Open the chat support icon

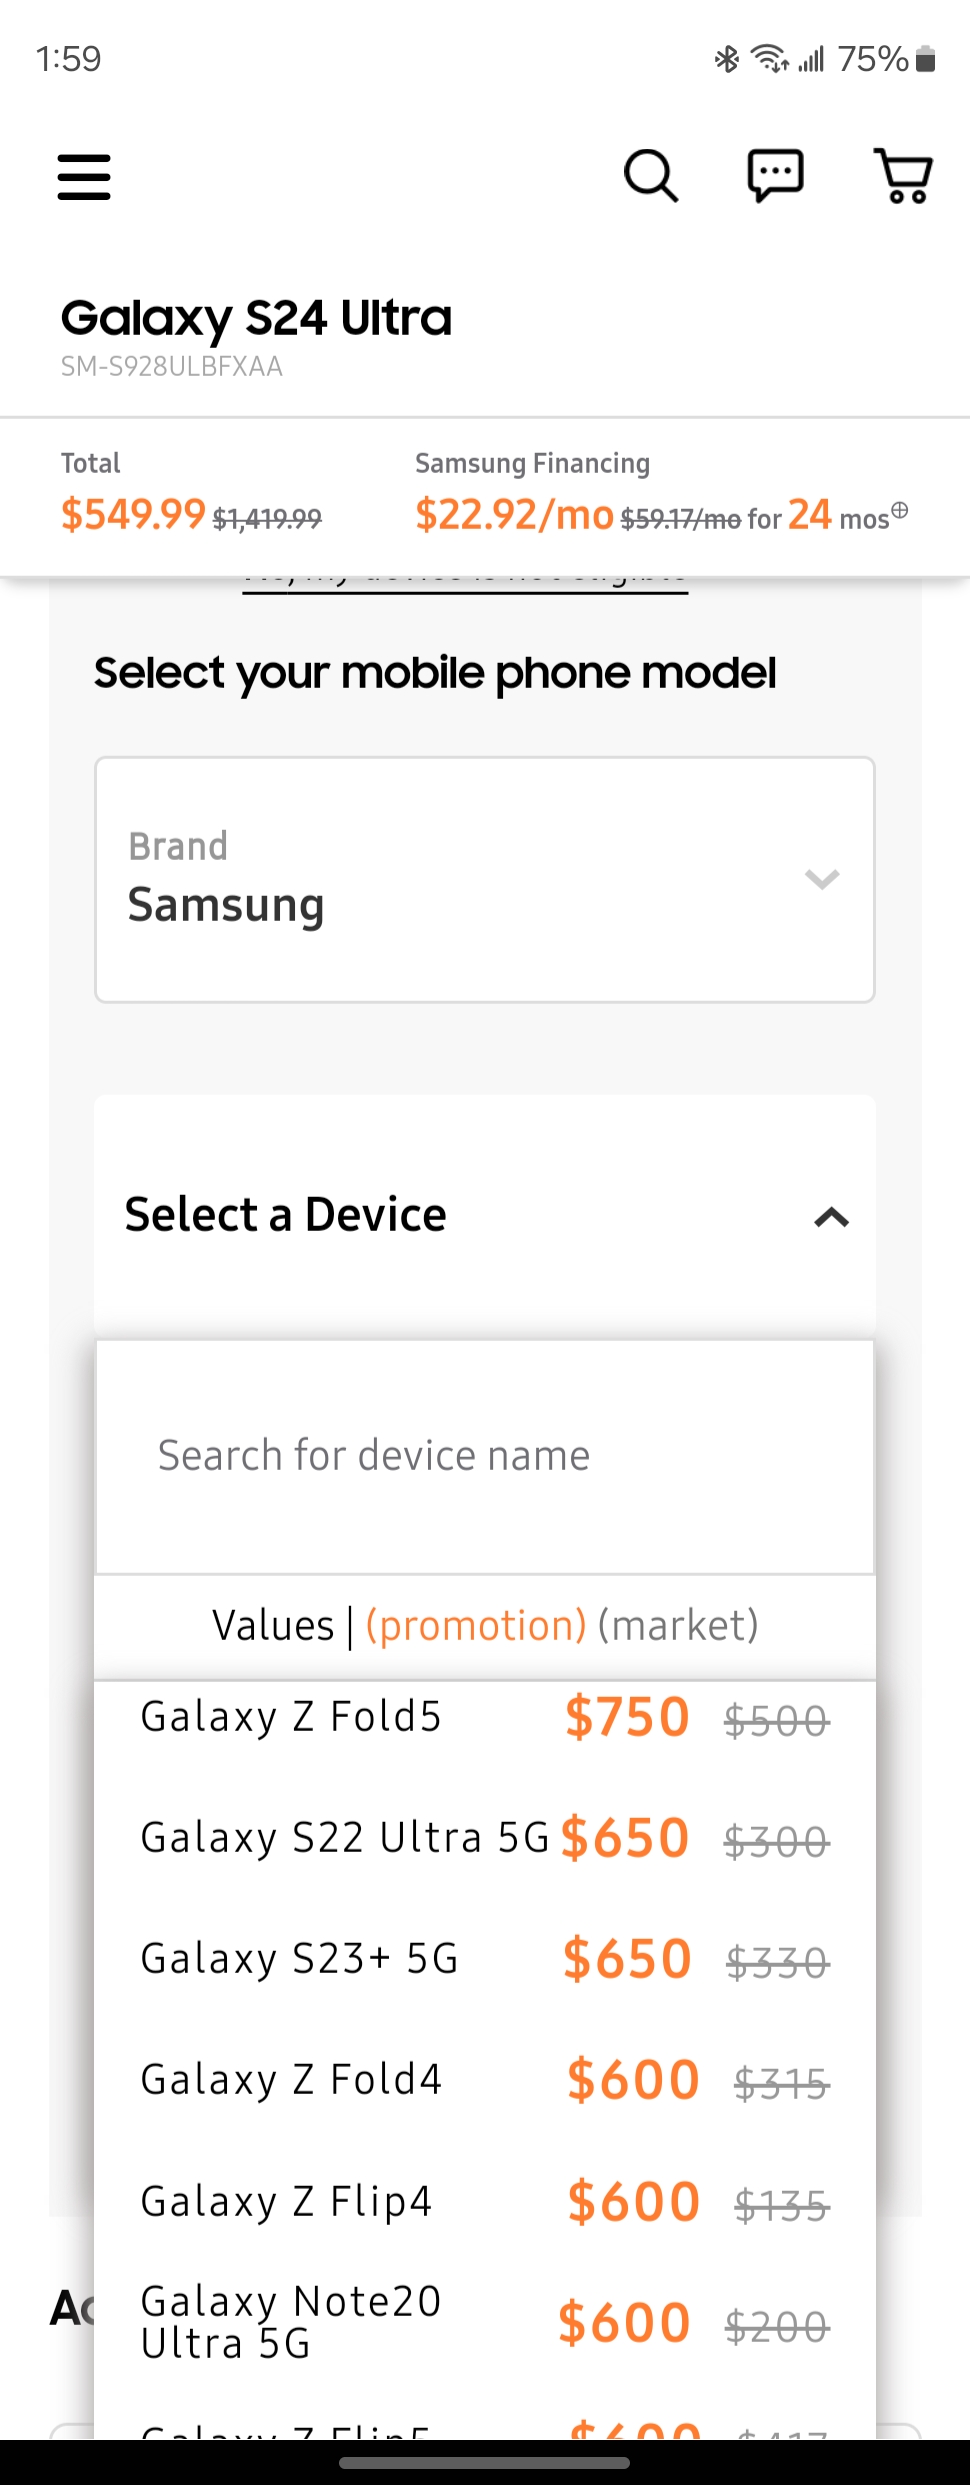pyautogui.click(x=776, y=176)
